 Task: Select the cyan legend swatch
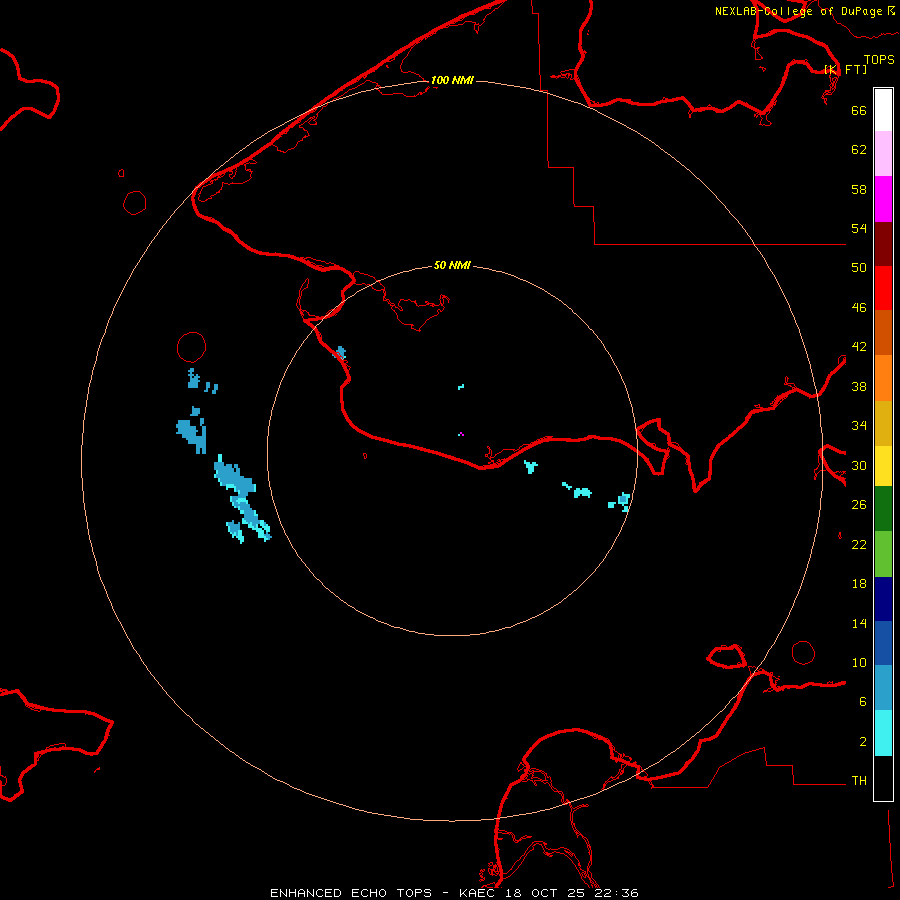[x=883, y=733]
